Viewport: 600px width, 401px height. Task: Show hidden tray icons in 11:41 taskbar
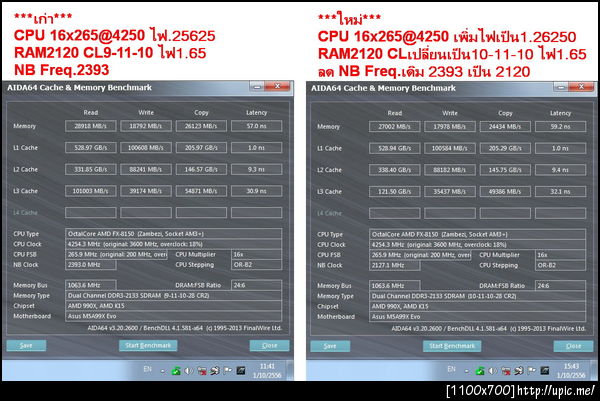point(163,371)
